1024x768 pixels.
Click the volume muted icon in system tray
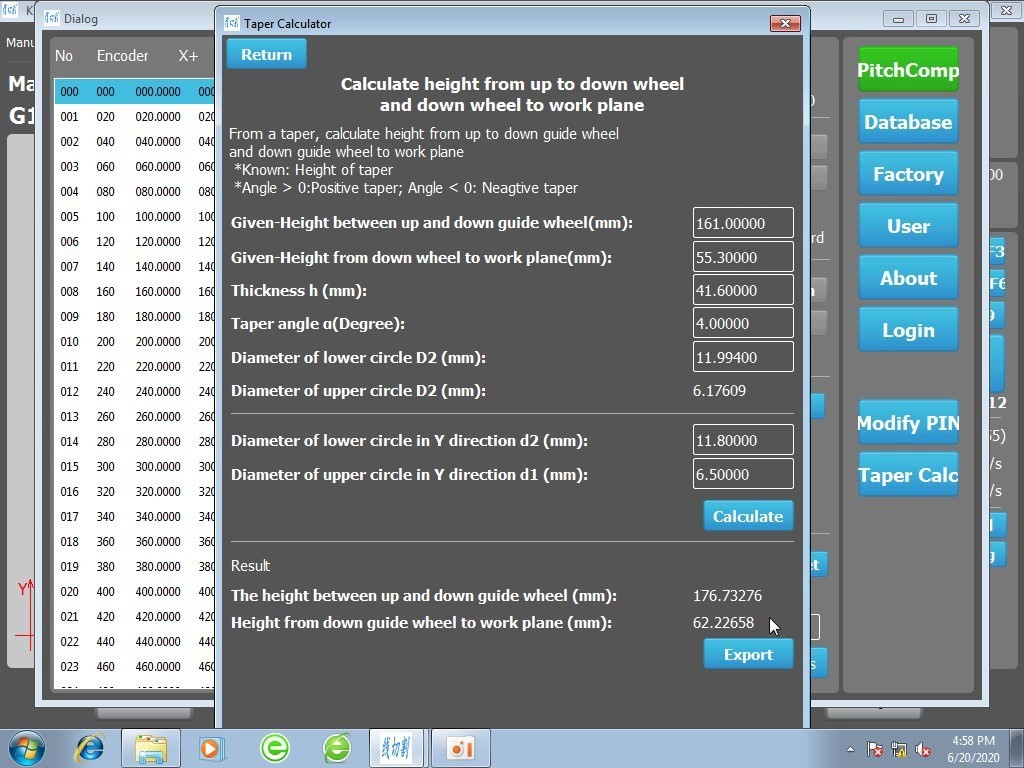[924, 749]
